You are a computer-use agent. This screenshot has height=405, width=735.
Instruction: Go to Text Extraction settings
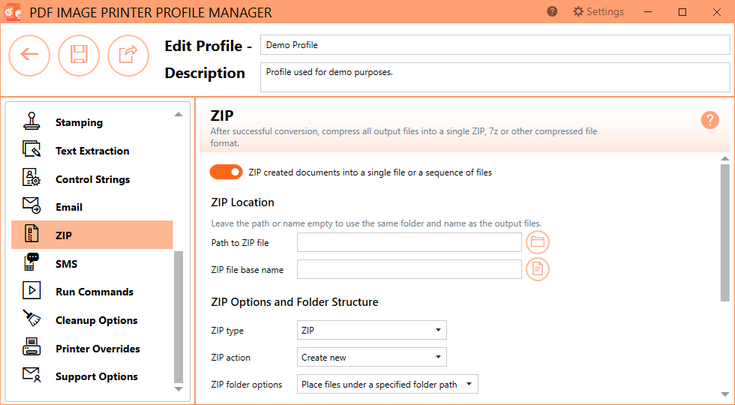(x=92, y=150)
